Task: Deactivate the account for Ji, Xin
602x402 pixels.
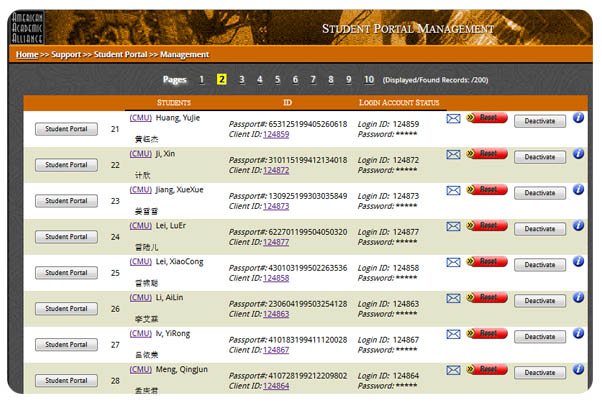Action: [x=540, y=157]
